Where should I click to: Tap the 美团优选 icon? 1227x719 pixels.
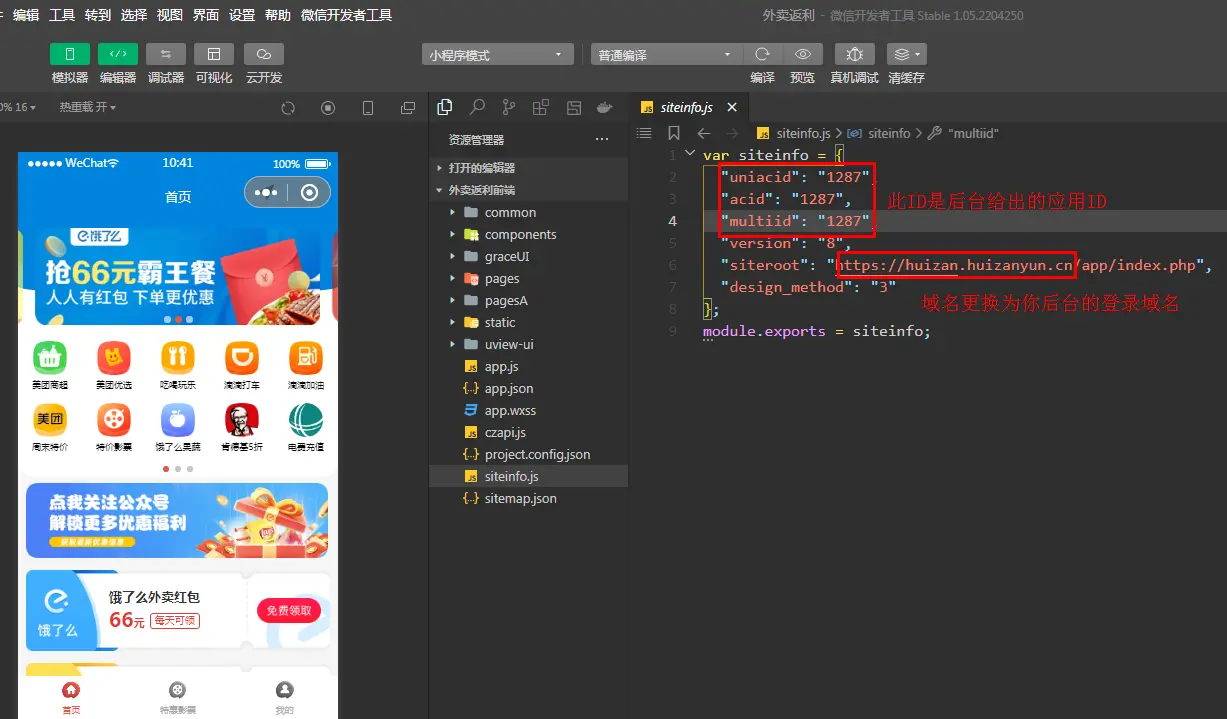point(114,357)
